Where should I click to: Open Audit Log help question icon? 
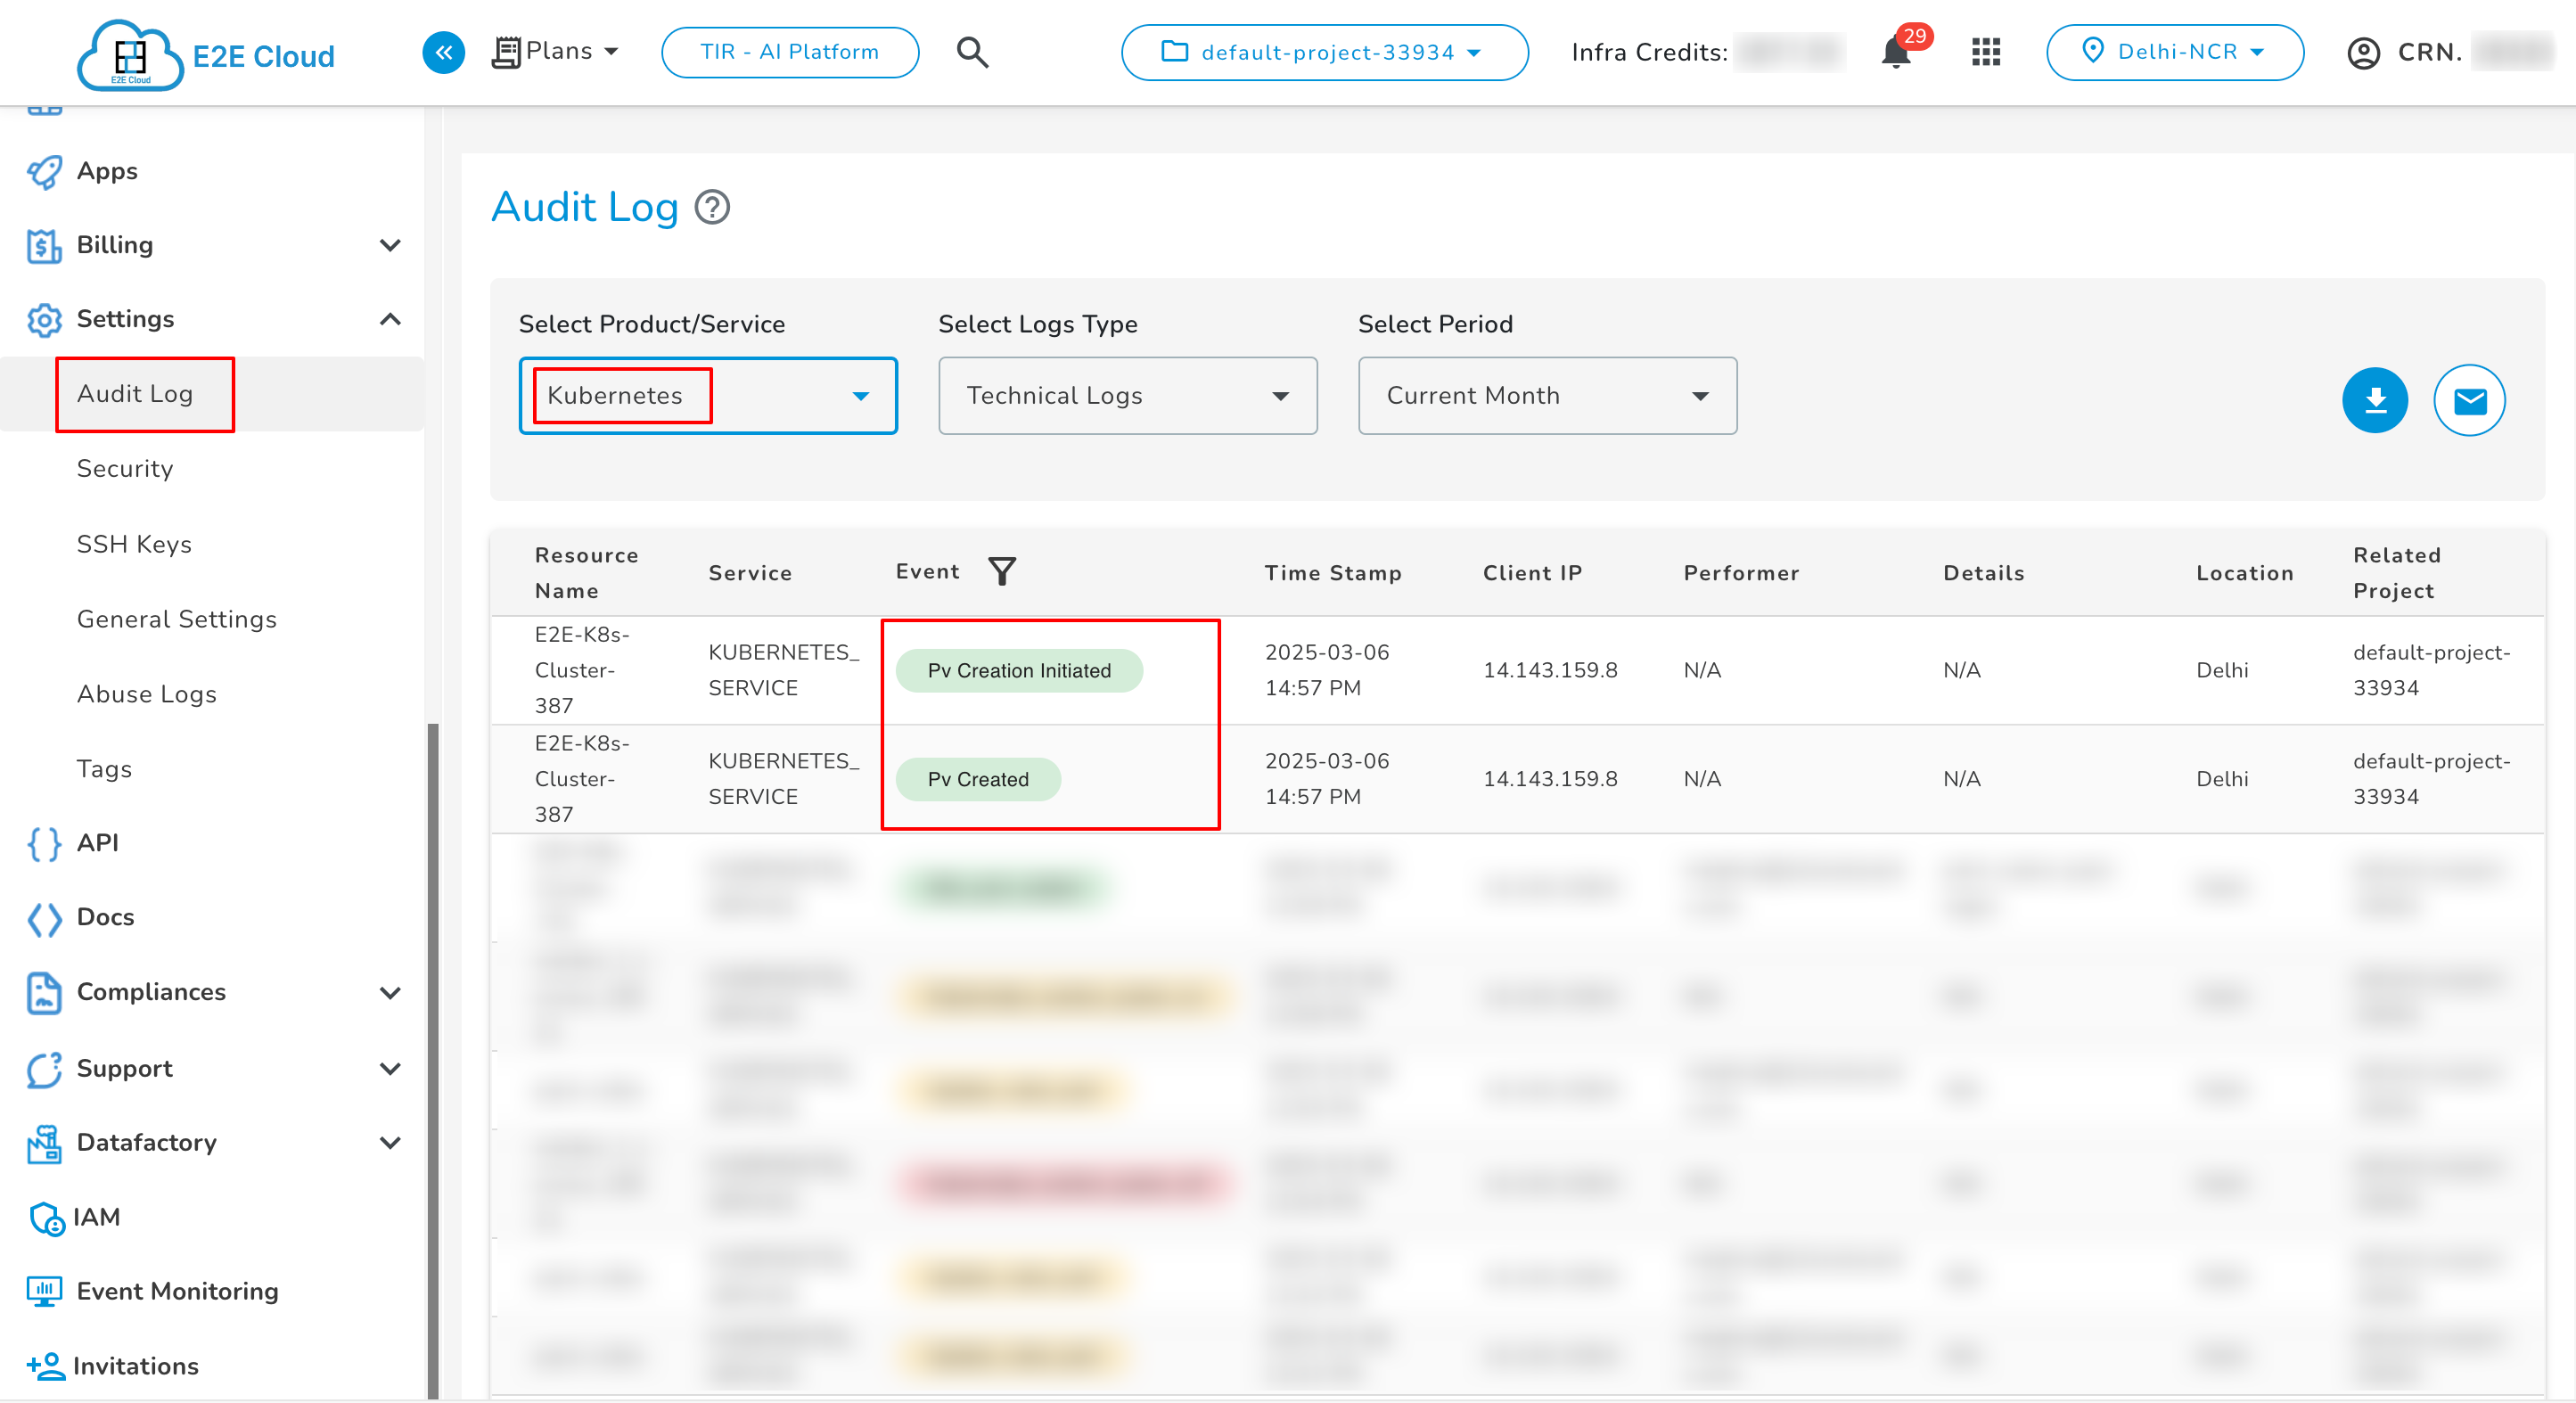[712, 208]
